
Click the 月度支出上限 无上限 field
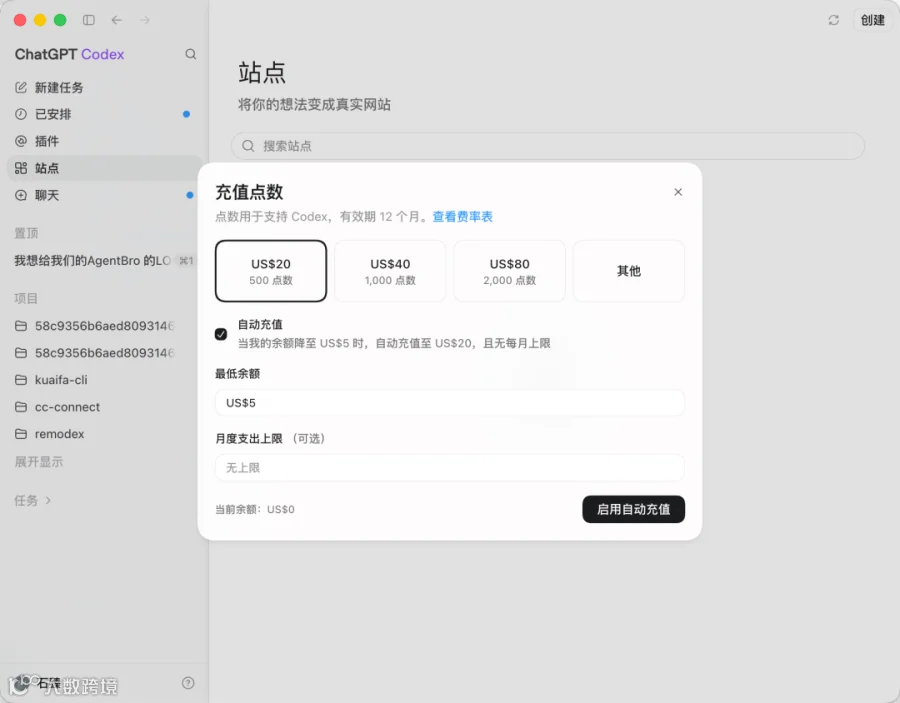click(450, 468)
